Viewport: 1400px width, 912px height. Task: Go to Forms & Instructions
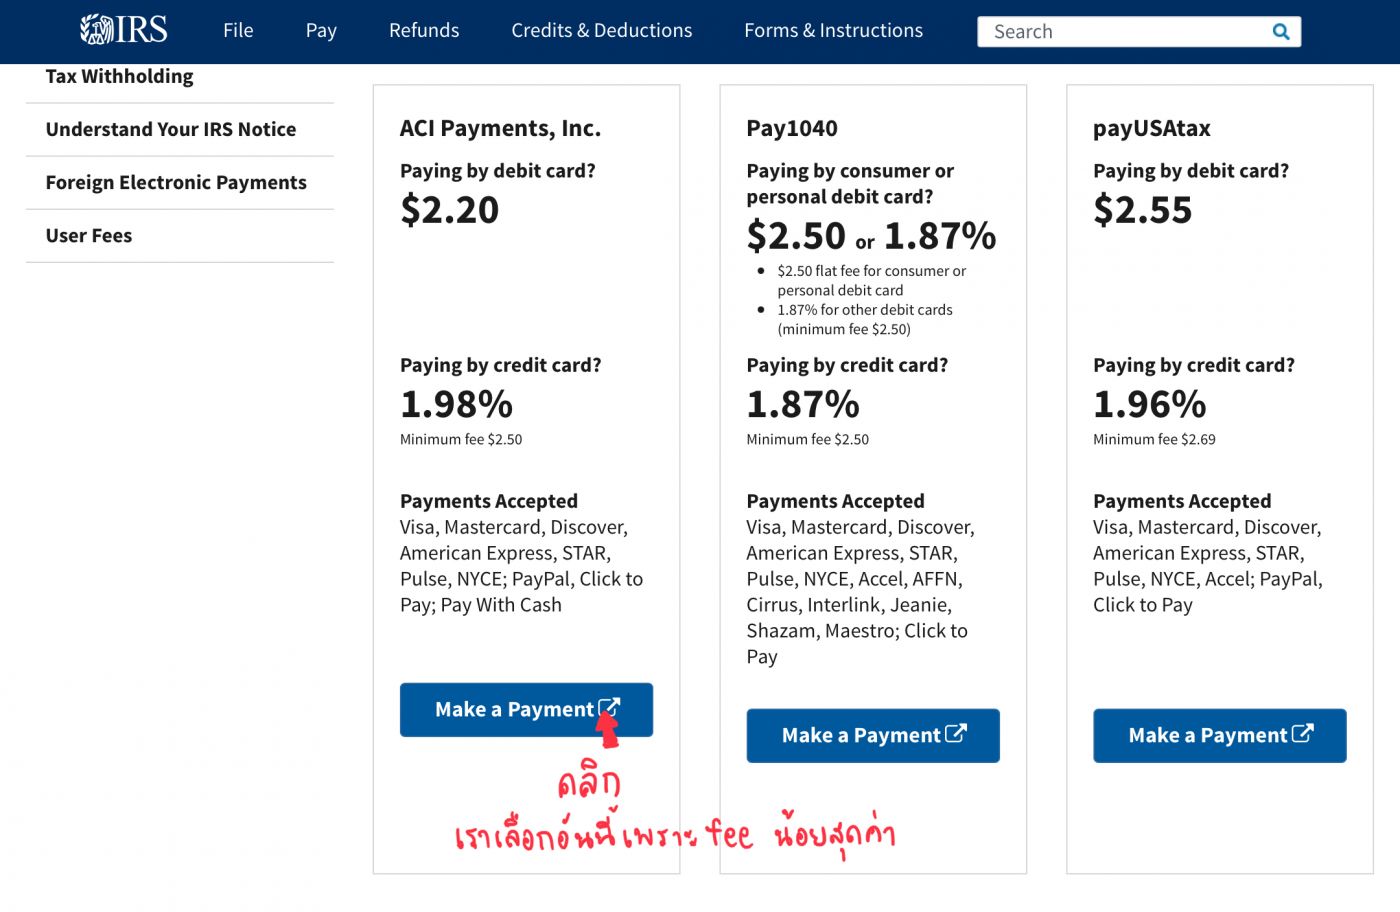coord(833,31)
